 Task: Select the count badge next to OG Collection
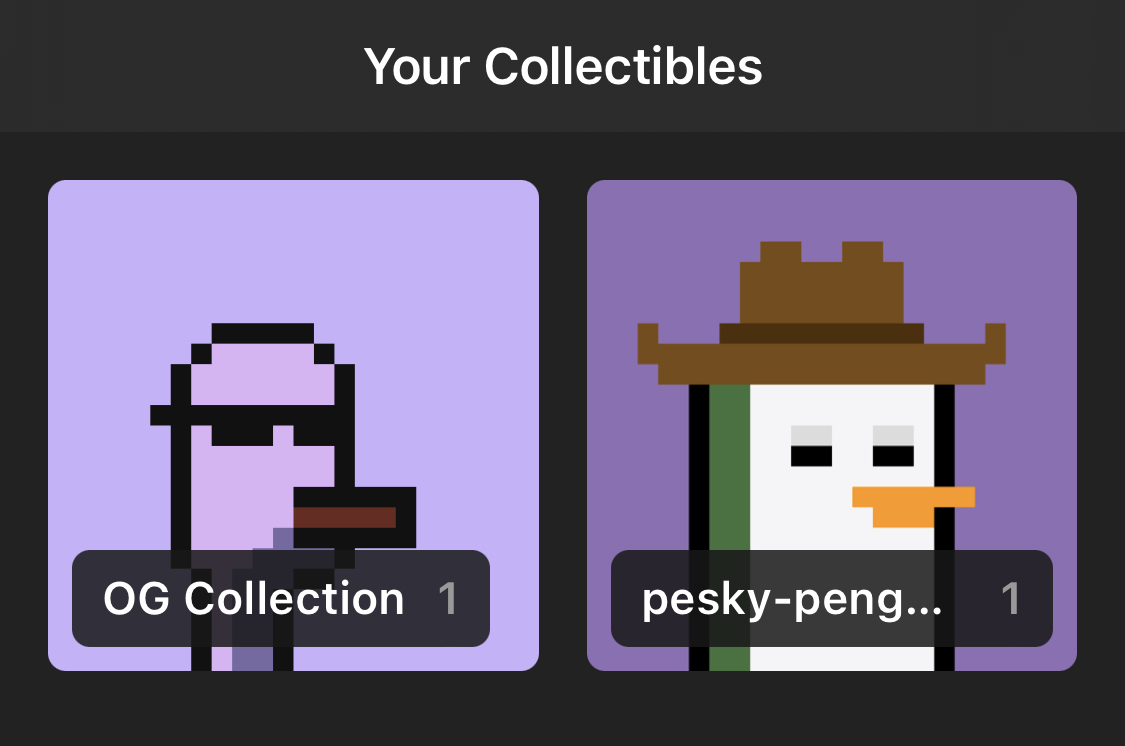pyautogui.click(x=448, y=598)
